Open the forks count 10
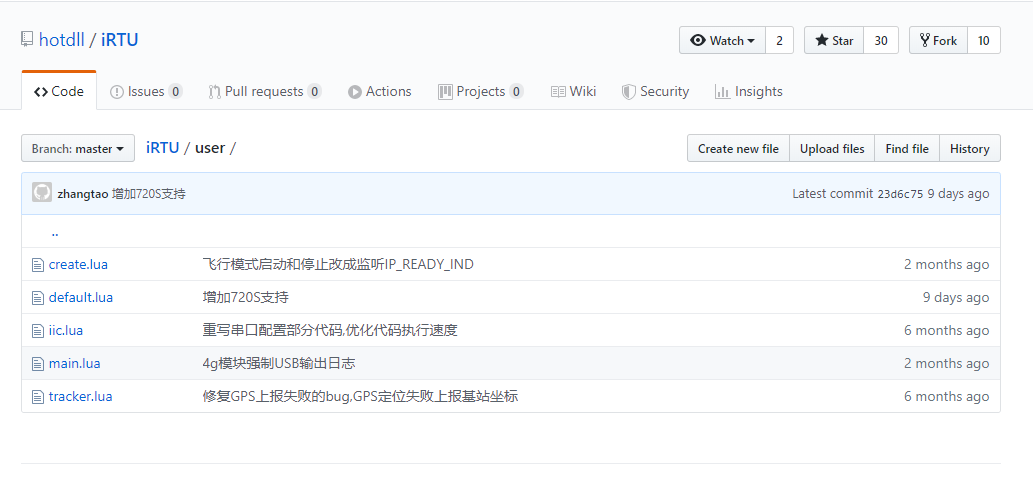The image size is (1033, 481). (x=984, y=40)
